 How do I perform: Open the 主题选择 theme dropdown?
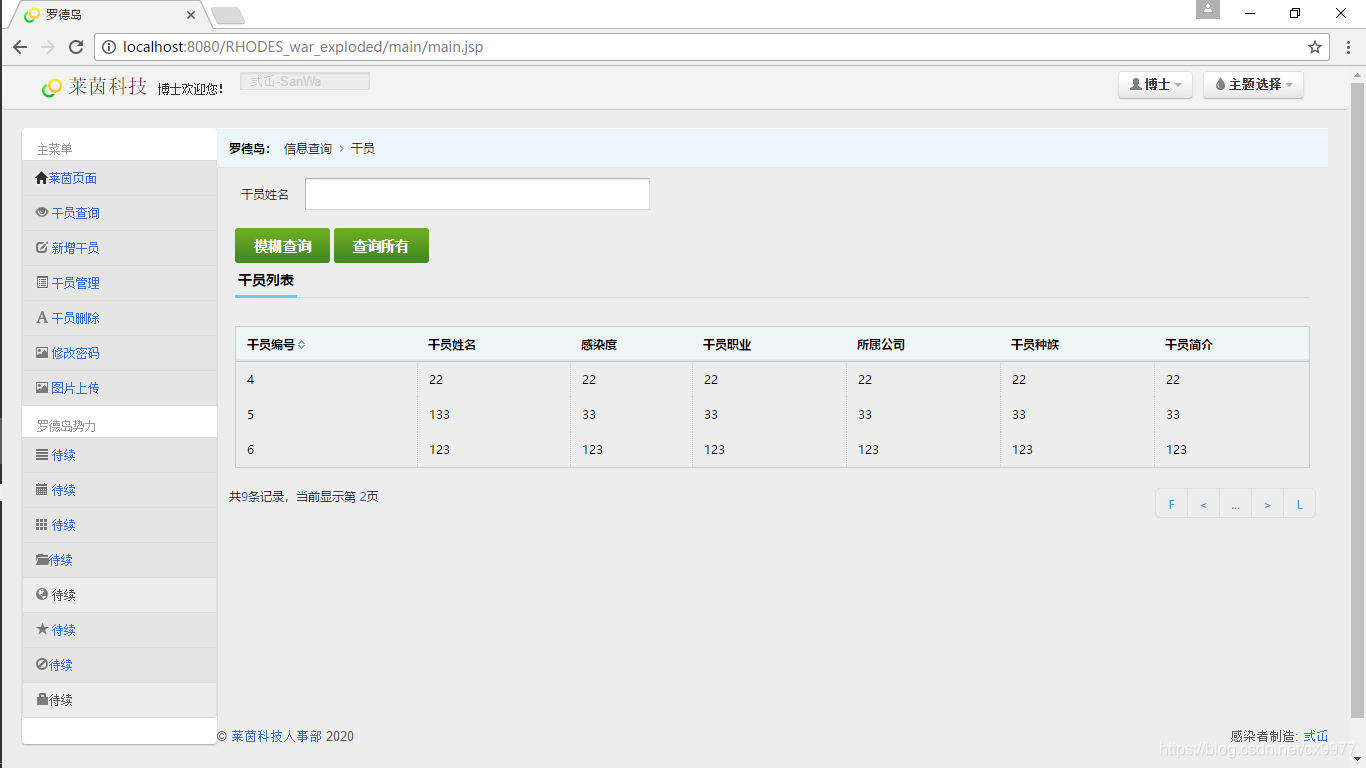1253,85
